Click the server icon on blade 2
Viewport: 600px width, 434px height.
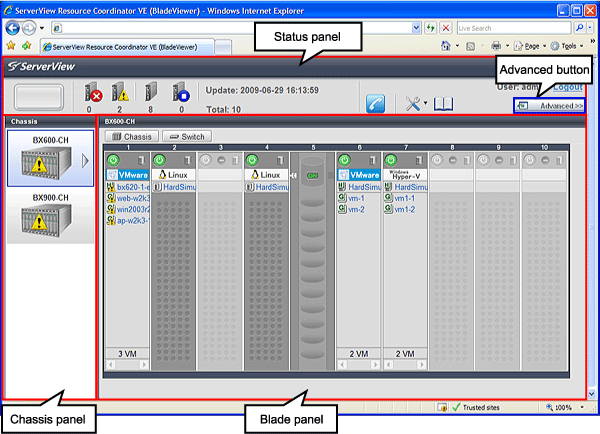point(188,160)
